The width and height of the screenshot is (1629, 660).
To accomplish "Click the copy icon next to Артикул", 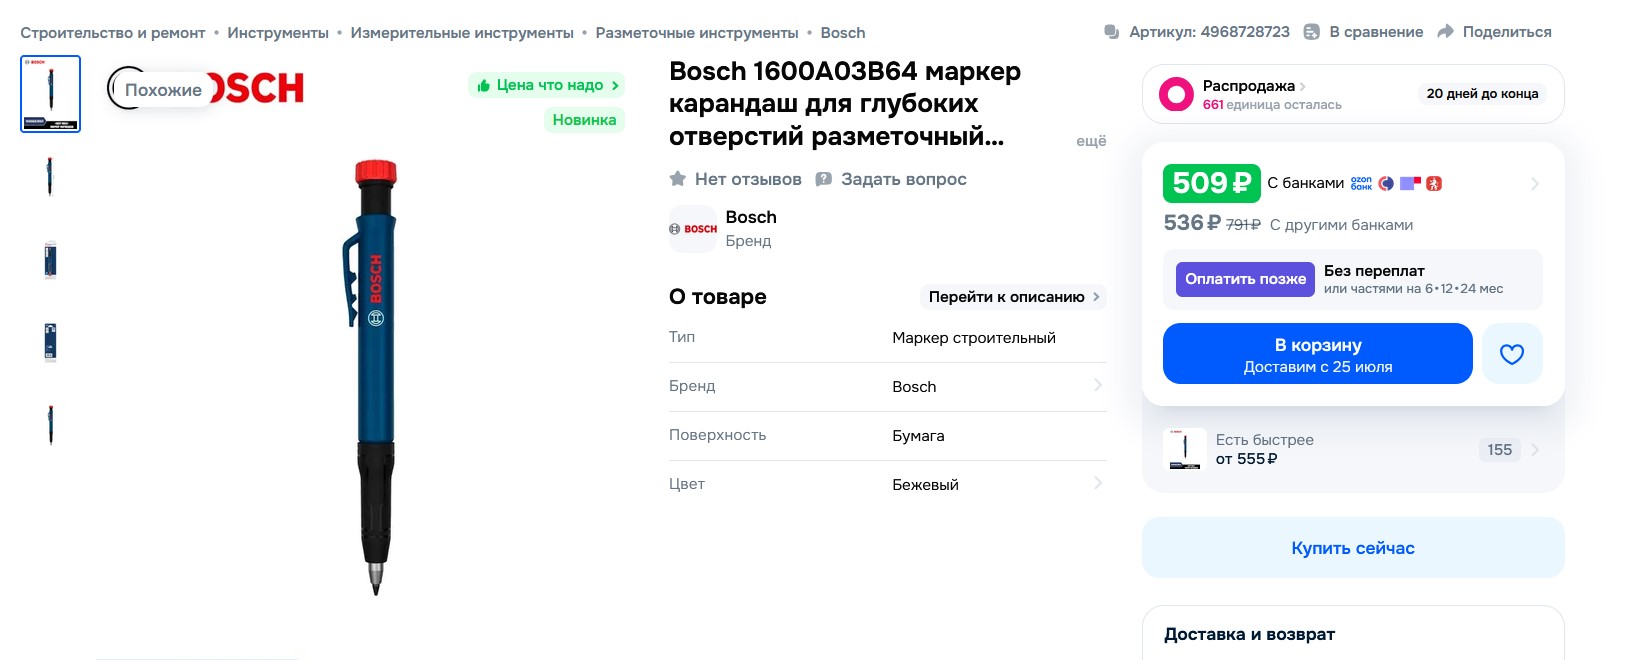I will click(x=1111, y=32).
